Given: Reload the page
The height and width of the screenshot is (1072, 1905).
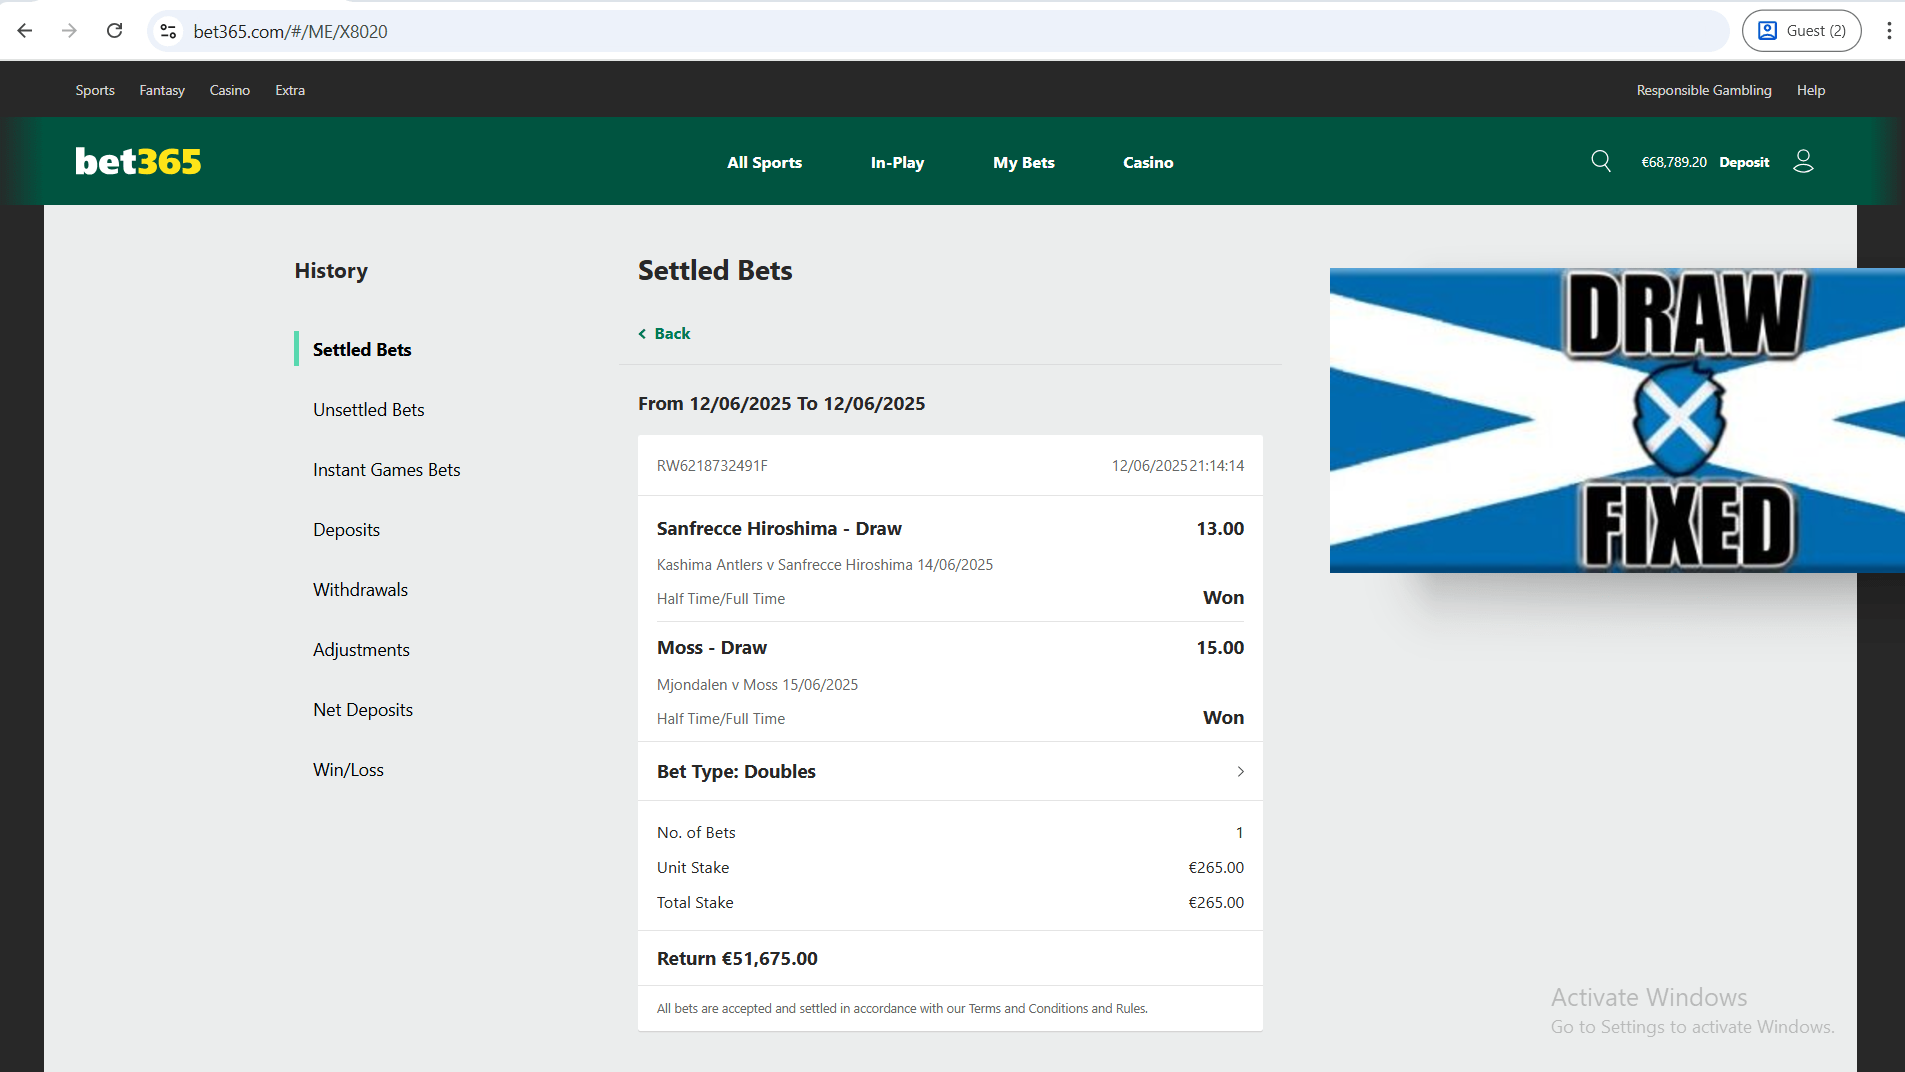Looking at the screenshot, I should (115, 31).
